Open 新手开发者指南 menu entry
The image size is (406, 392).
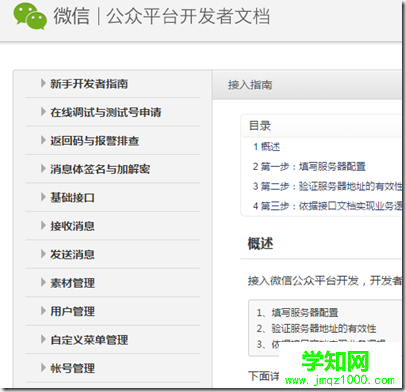89,84
